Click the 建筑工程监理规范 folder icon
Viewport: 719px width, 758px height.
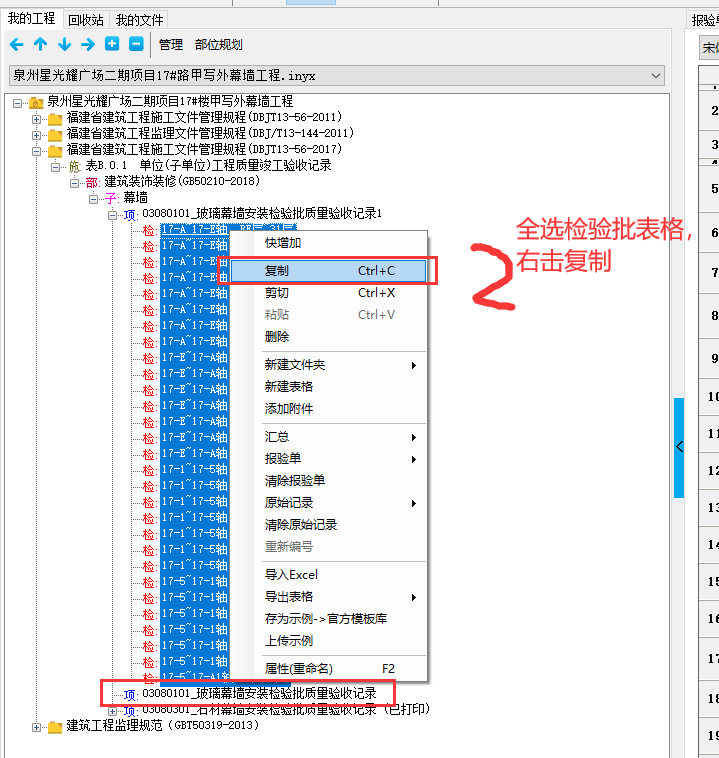pos(54,726)
